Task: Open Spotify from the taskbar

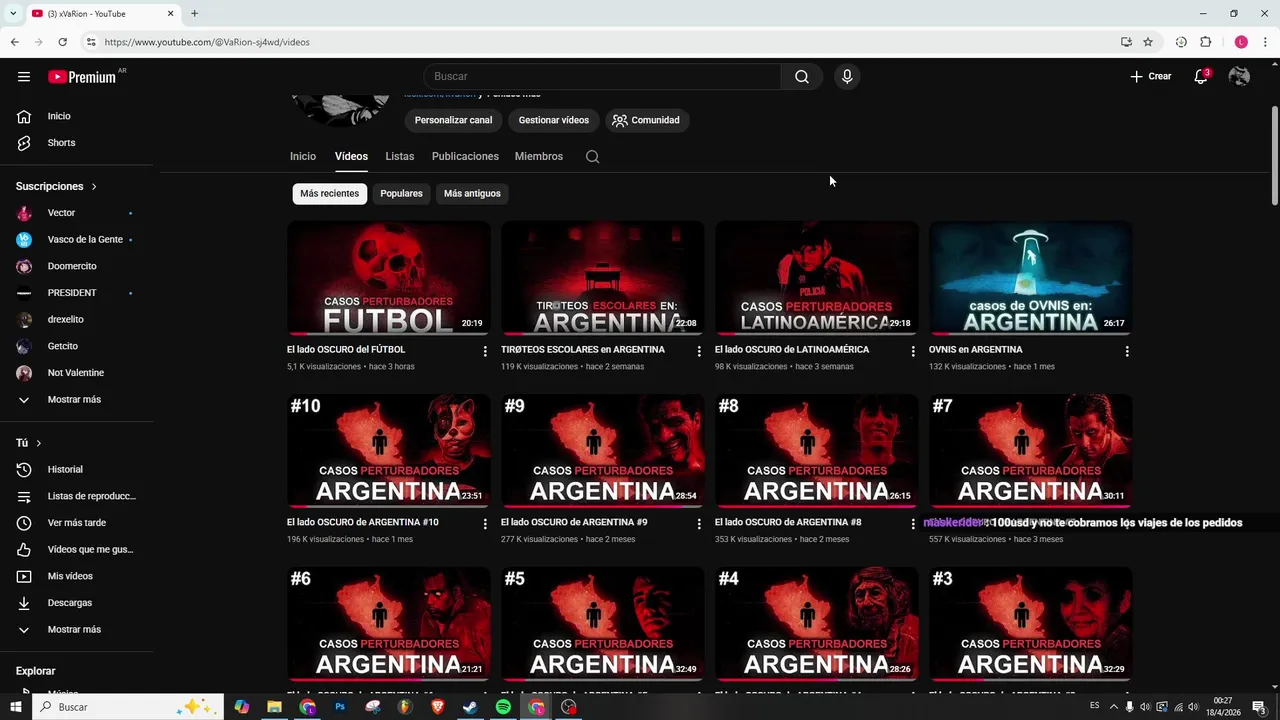Action: point(503,707)
